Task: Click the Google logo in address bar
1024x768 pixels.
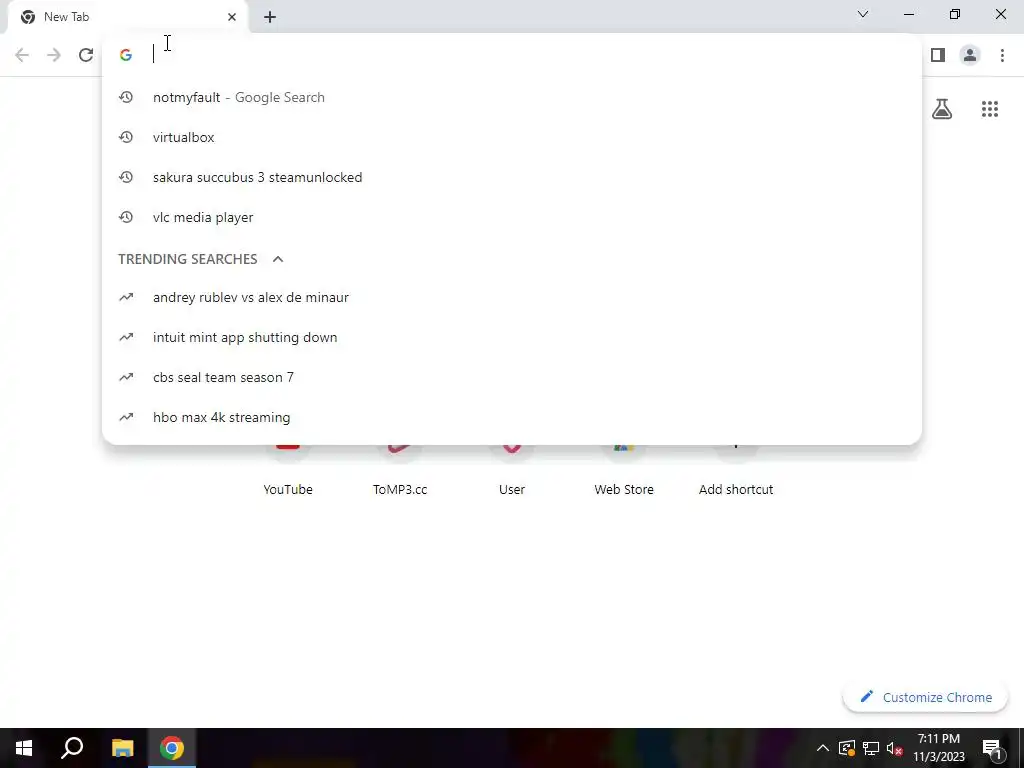Action: (x=126, y=55)
